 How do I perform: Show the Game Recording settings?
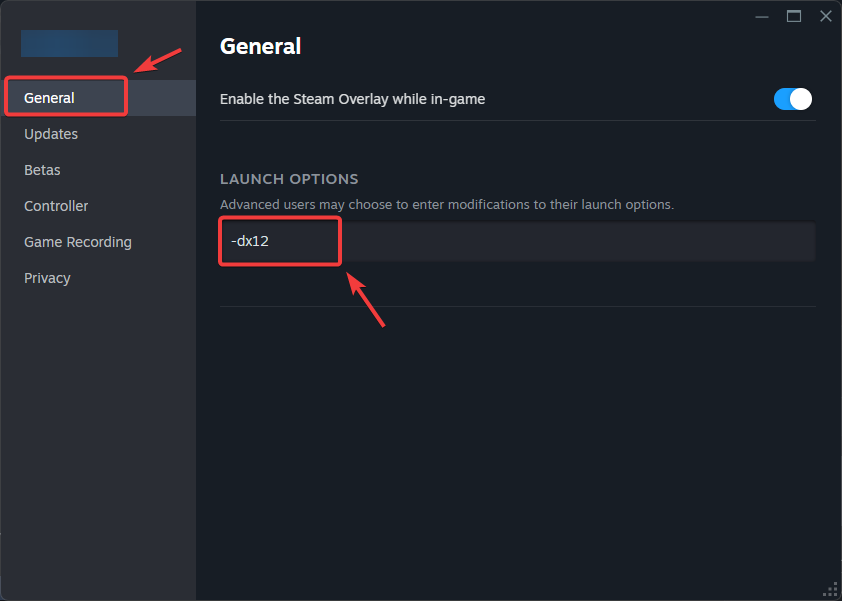78,242
